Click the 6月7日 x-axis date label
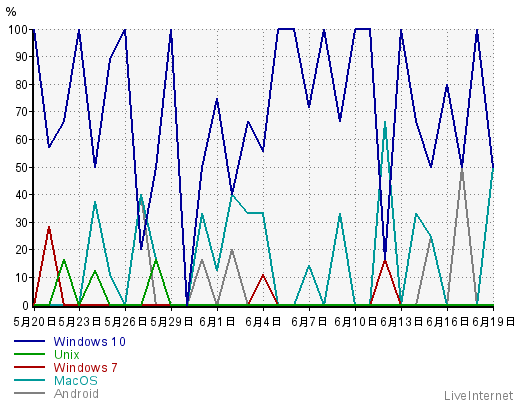Image resolution: width=520 pixels, height=405 pixels. pyautogui.click(x=309, y=322)
